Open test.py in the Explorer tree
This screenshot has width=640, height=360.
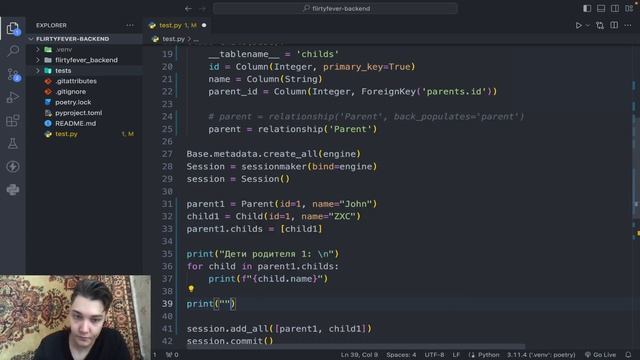coord(84,134)
